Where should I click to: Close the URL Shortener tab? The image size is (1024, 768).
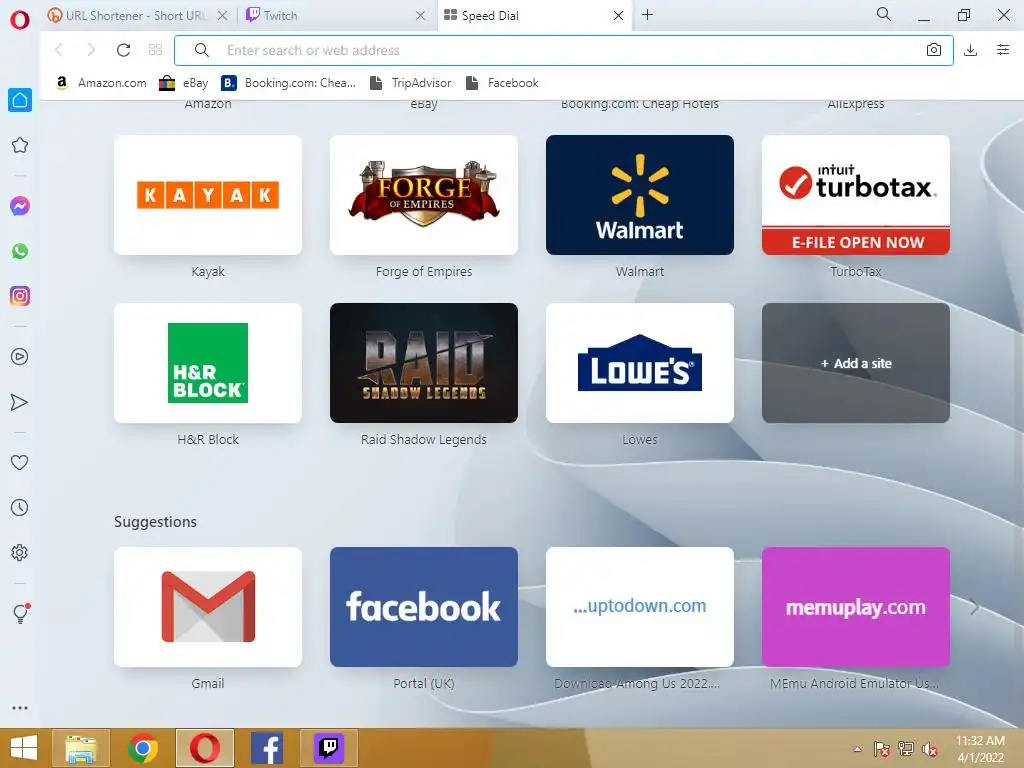click(x=223, y=16)
